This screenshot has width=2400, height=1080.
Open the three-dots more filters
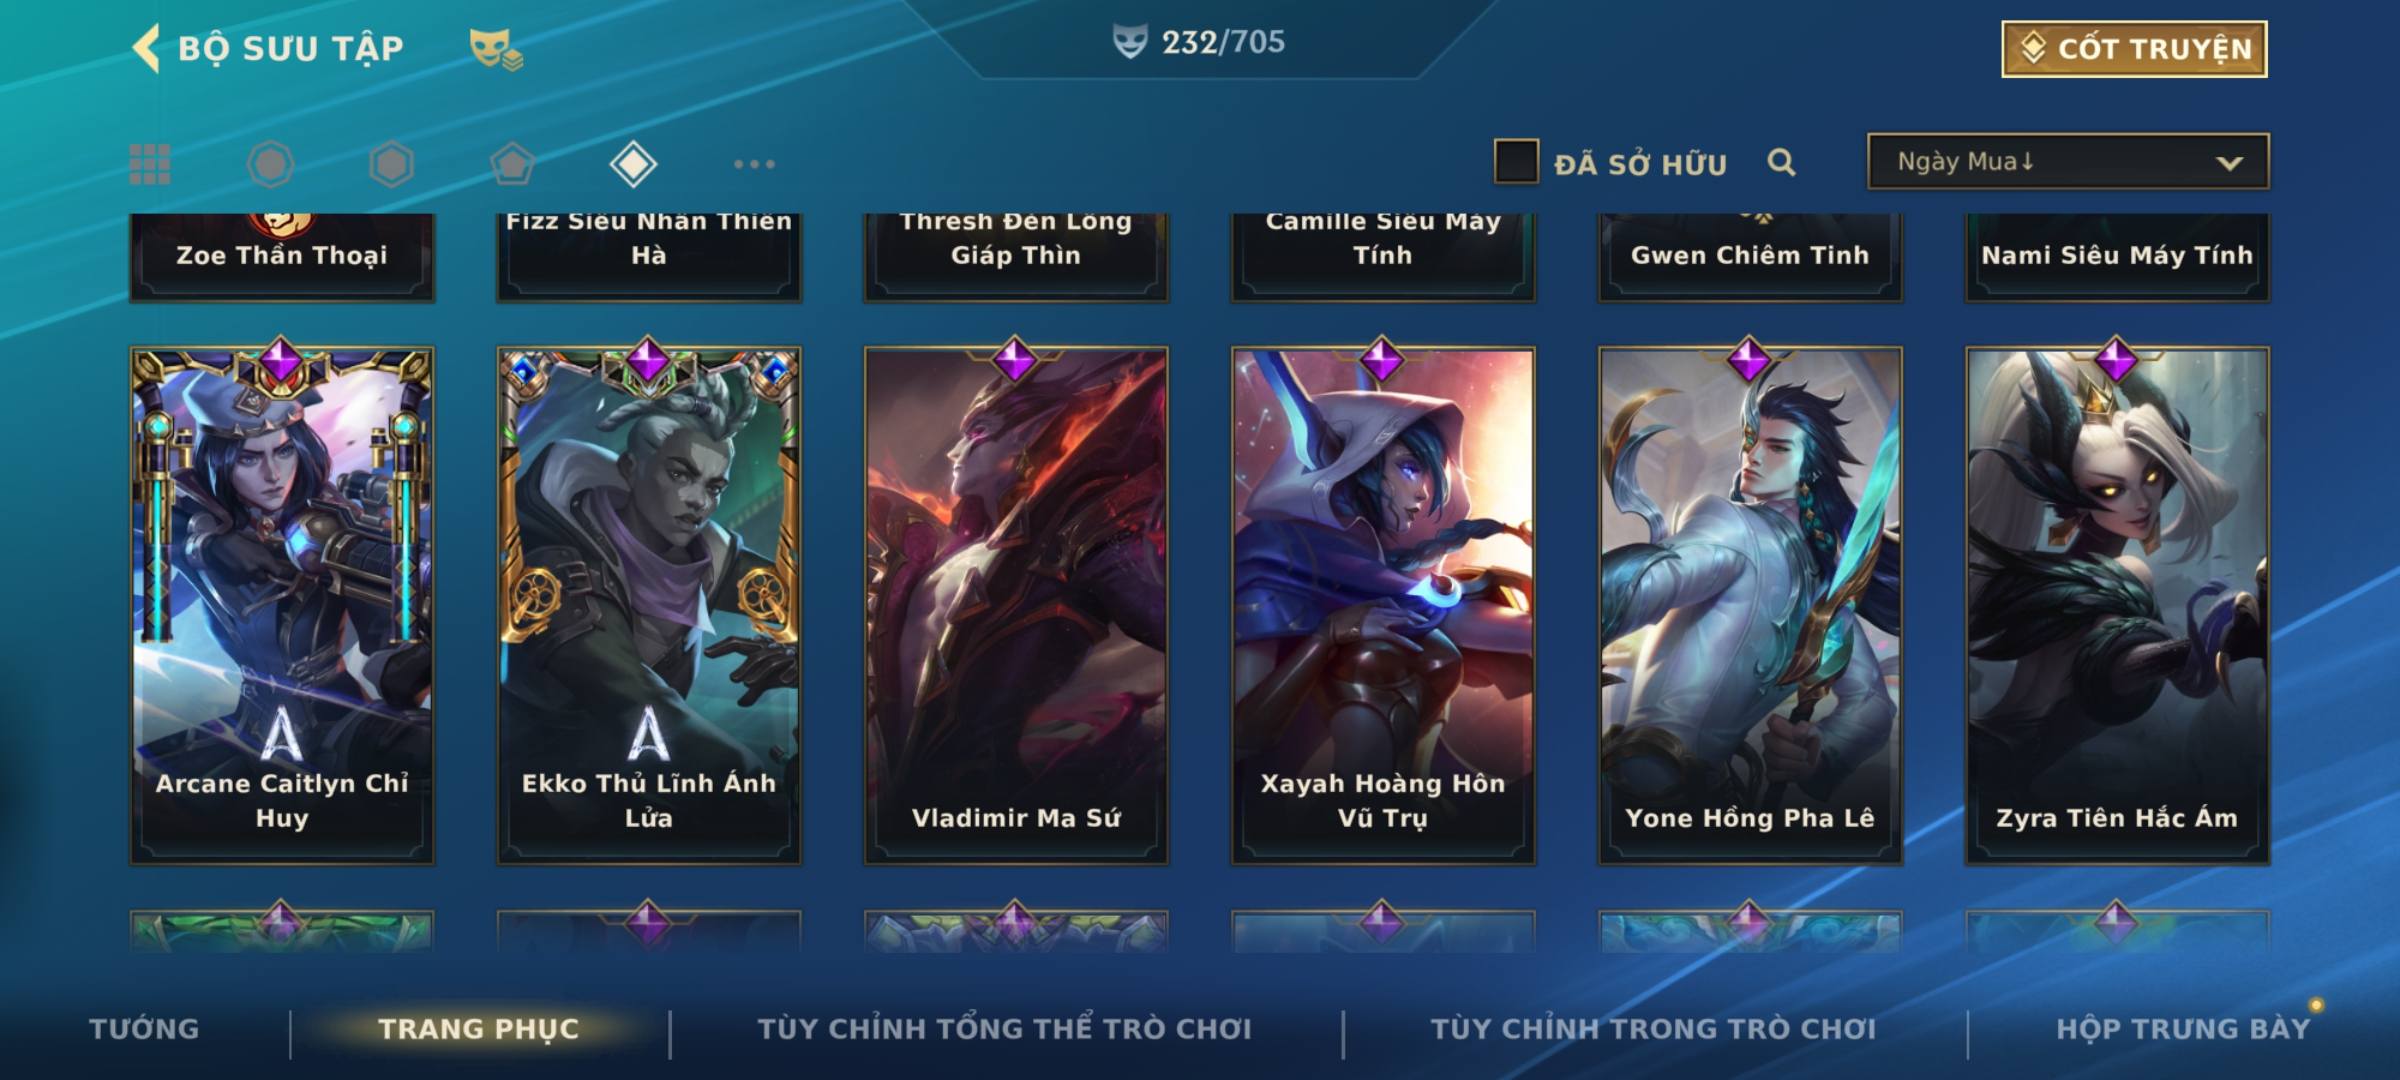[x=754, y=164]
